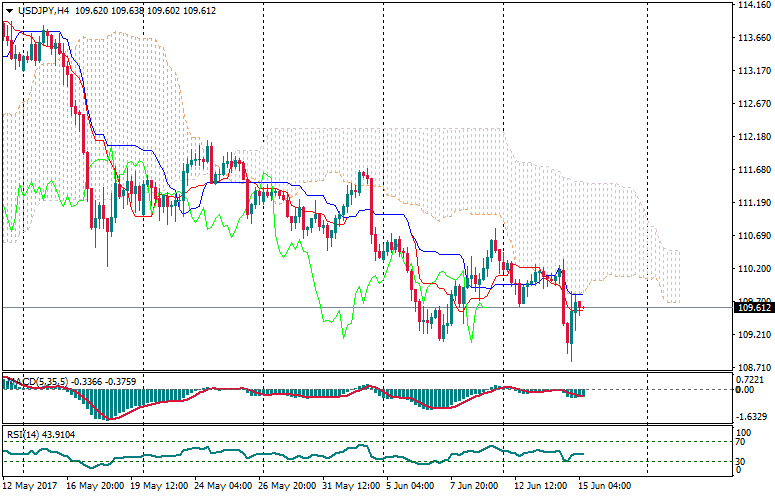Select the 12 May 2017 date label

[32, 486]
